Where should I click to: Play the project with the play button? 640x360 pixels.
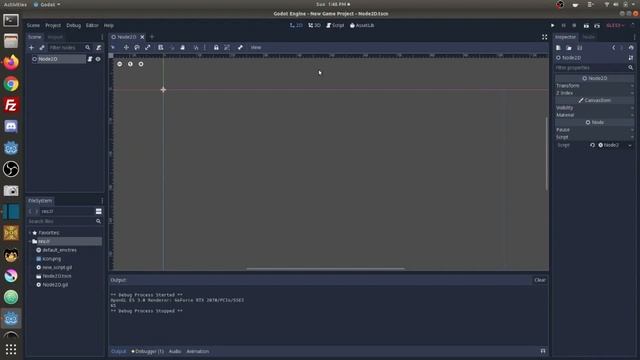553,25
